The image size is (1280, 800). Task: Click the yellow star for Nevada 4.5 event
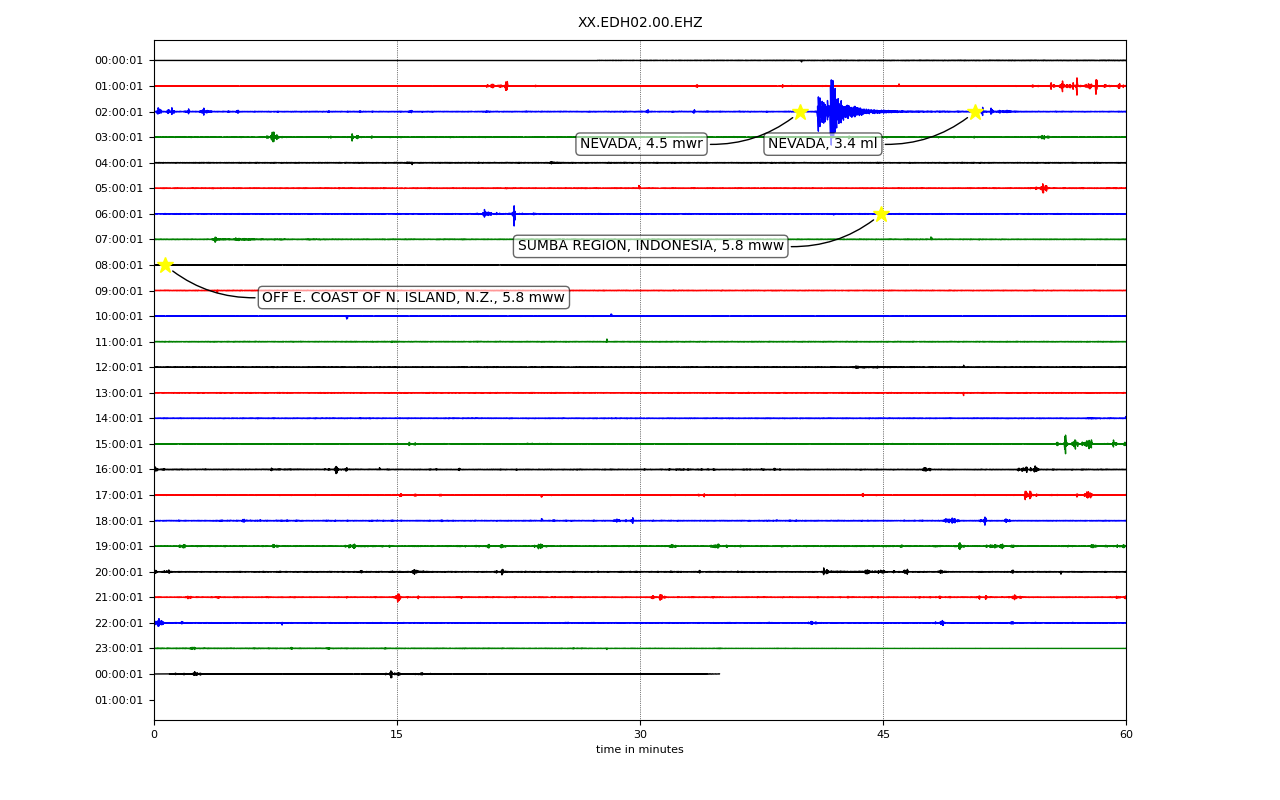(800, 111)
